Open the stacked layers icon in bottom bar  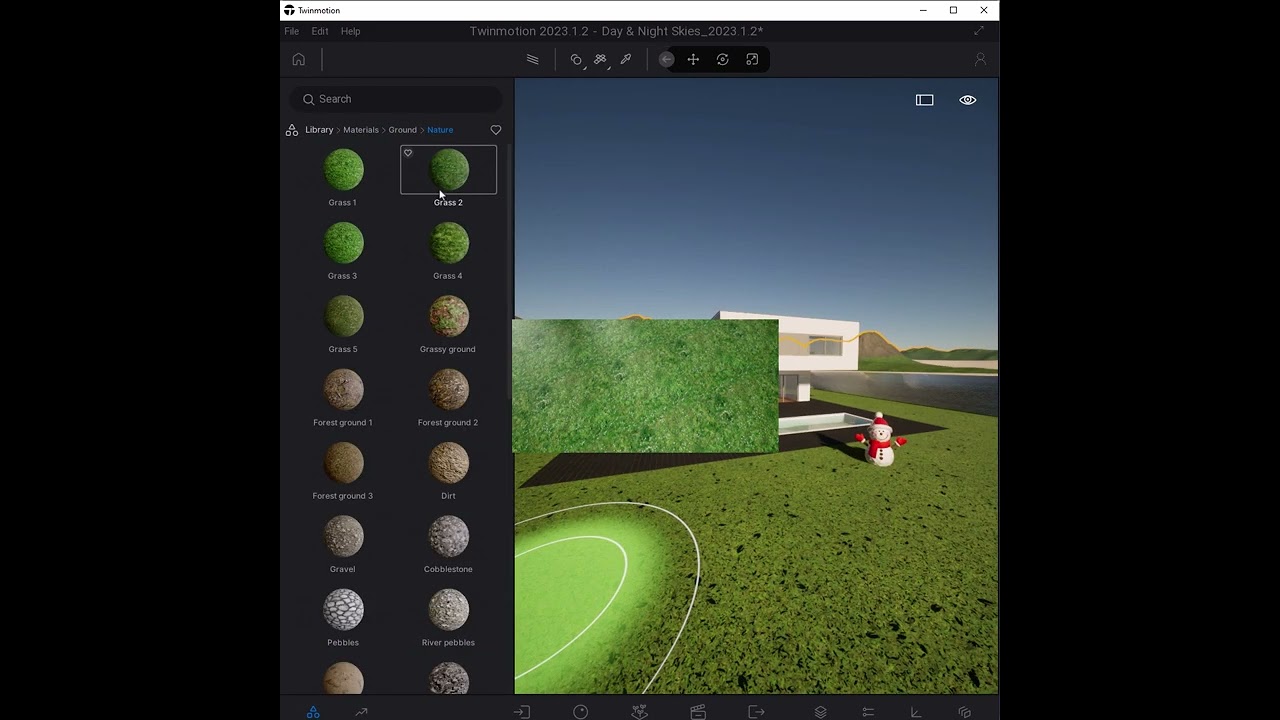point(821,712)
